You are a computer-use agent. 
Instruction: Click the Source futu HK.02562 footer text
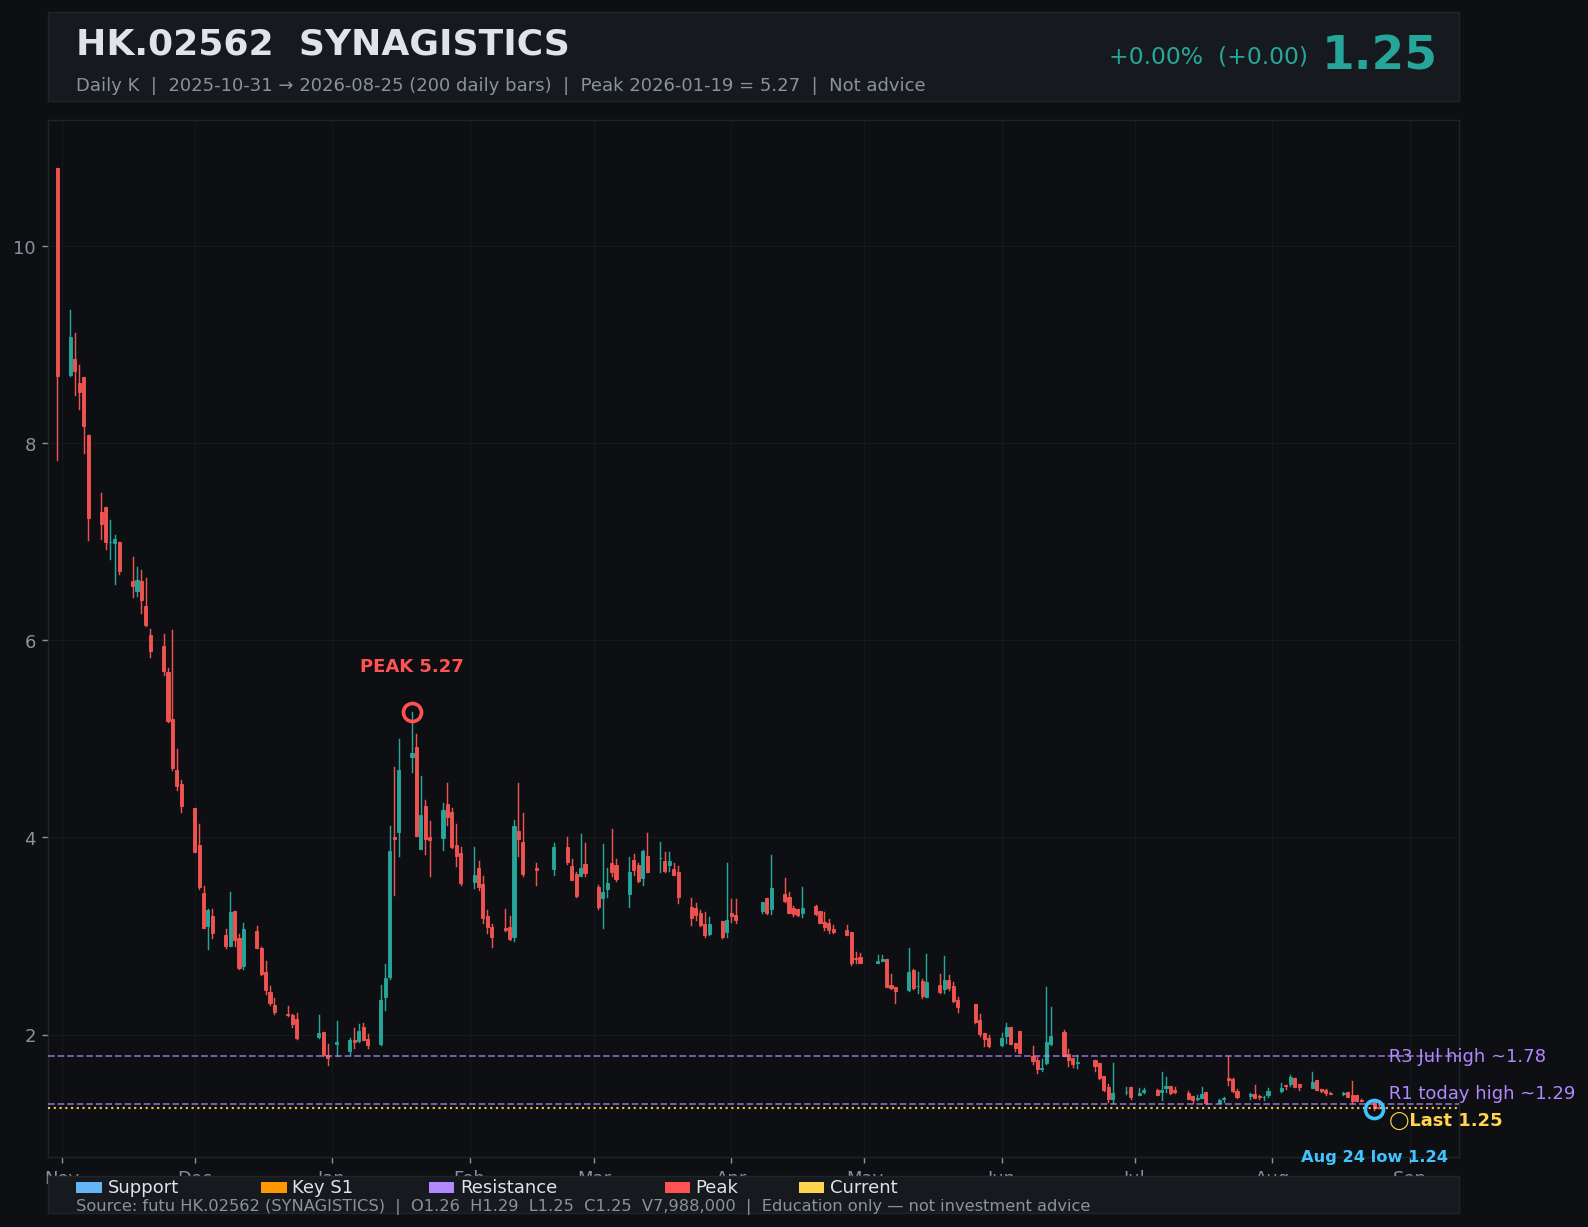(583, 1206)
